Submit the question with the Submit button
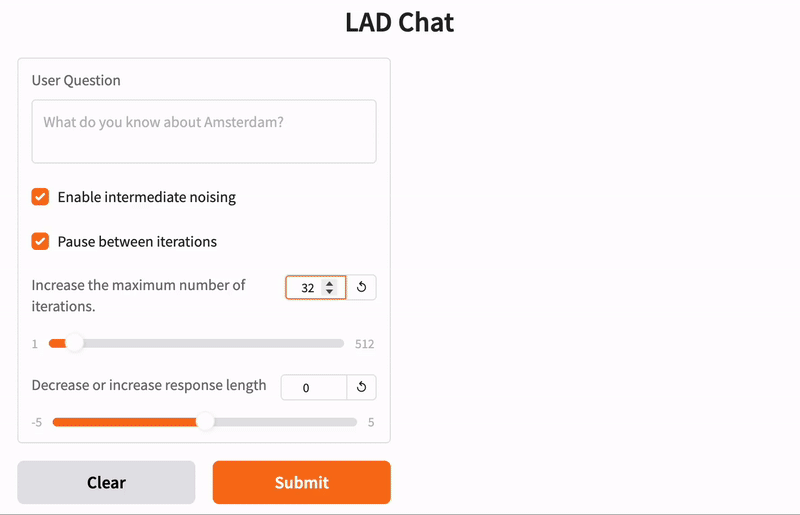800x515 pixels. pyautogui.click(x=302, y=482)
